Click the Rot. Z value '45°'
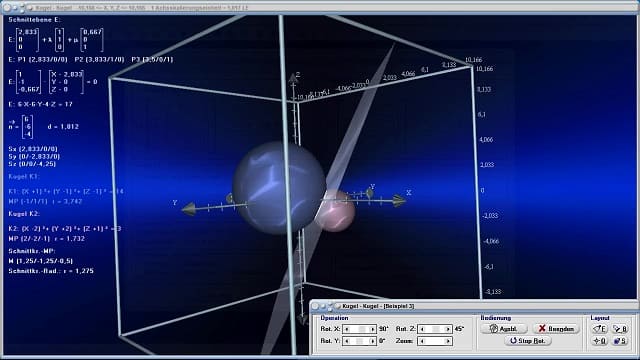640x360 pixels. [x=459, y=329]
